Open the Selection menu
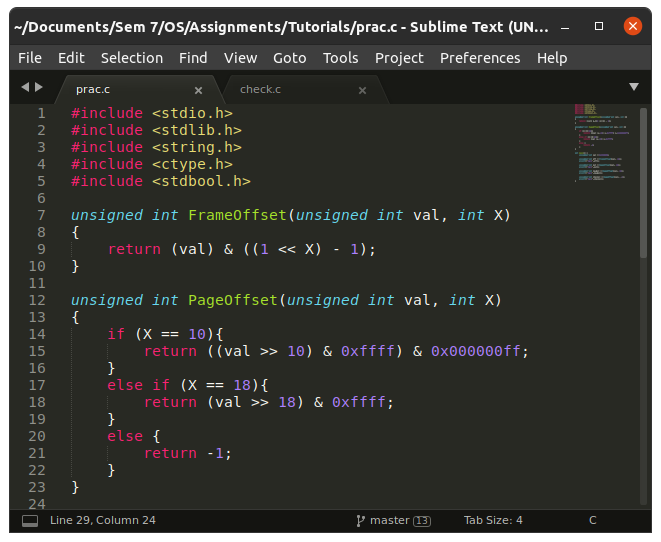661x542 pixels. tap(131, 58)
